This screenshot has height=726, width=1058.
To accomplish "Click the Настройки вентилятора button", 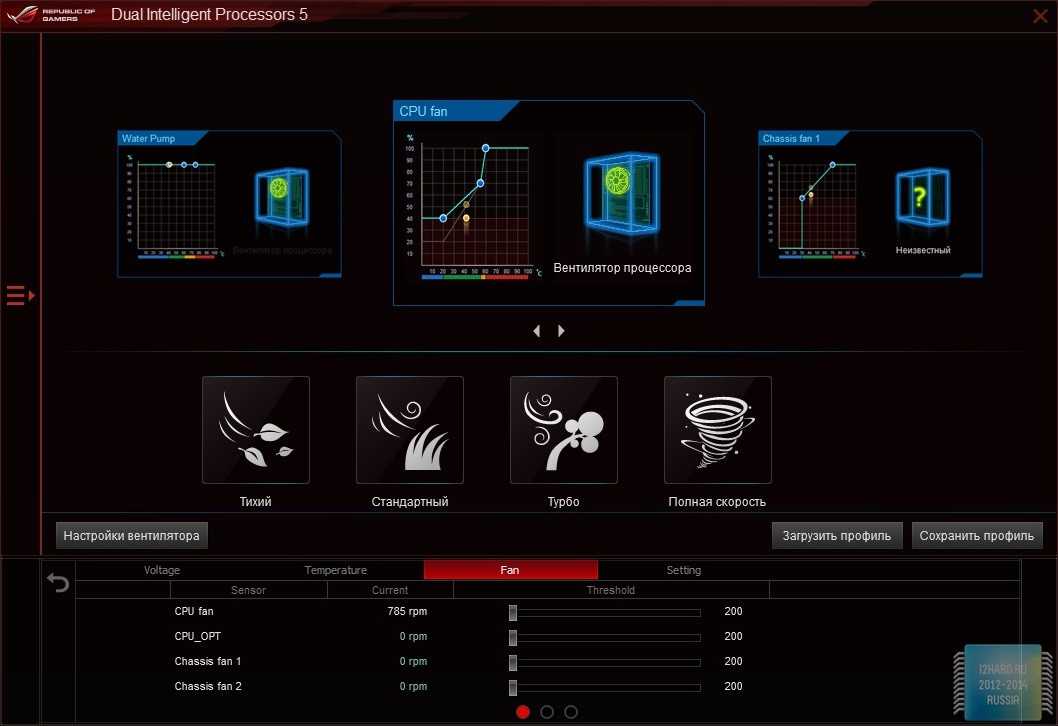I will (x=132, y=536).
